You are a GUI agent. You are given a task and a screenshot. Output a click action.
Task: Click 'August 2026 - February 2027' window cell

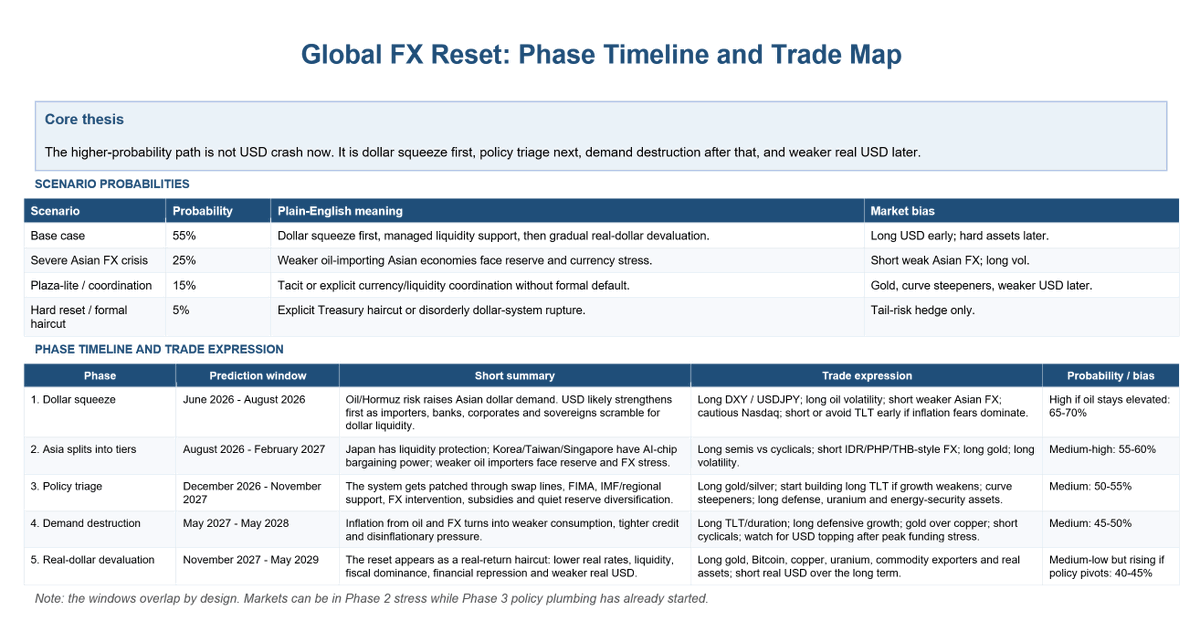pyautogui.click(x=258, y=456)
